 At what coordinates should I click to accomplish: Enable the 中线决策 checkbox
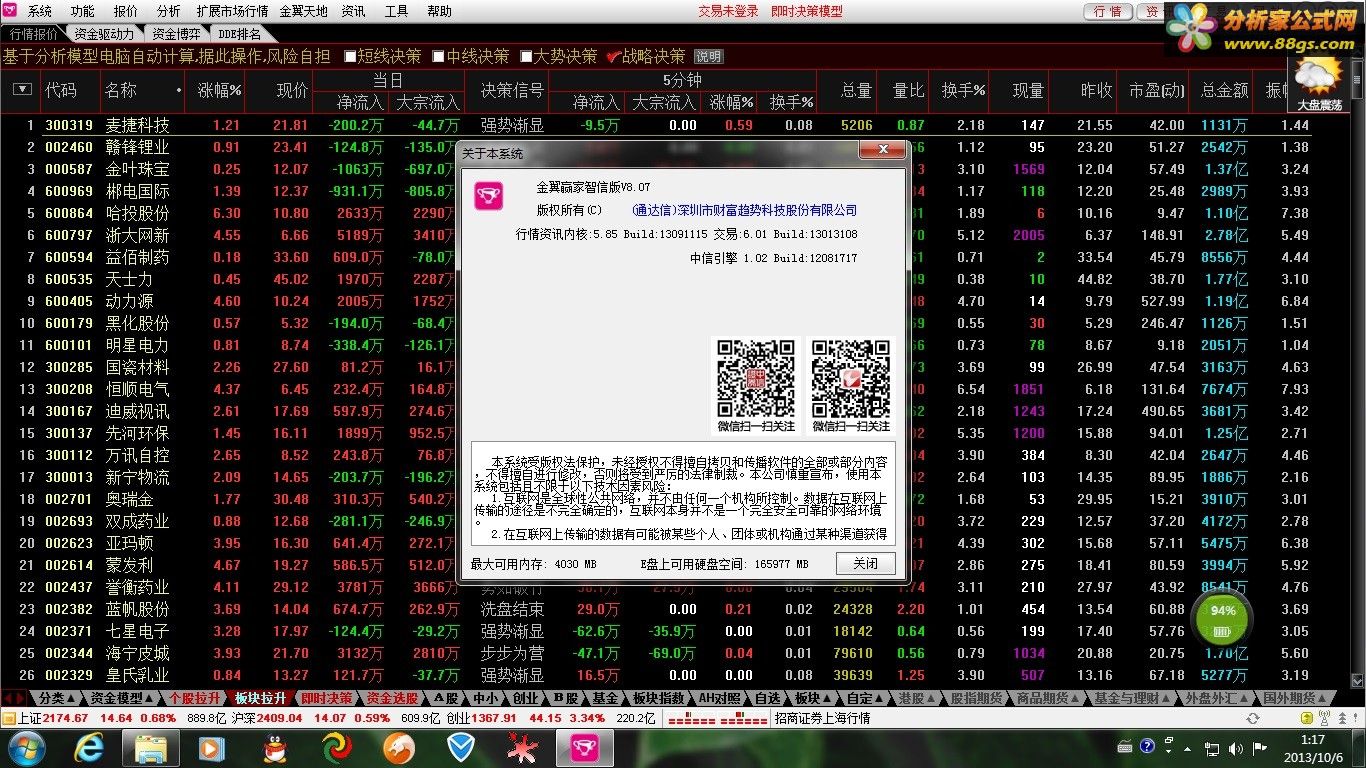tap(438, 56)
